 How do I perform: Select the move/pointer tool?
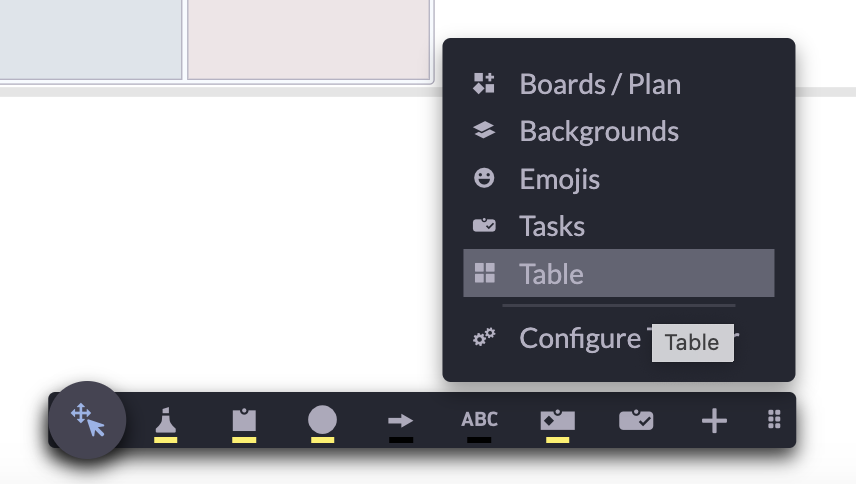click(x=88, y=420)
